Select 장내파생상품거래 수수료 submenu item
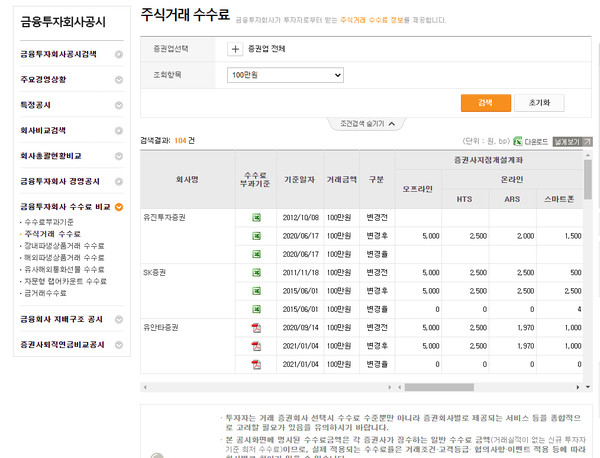The height and width of the screenshot is (458, 600). 64,246
